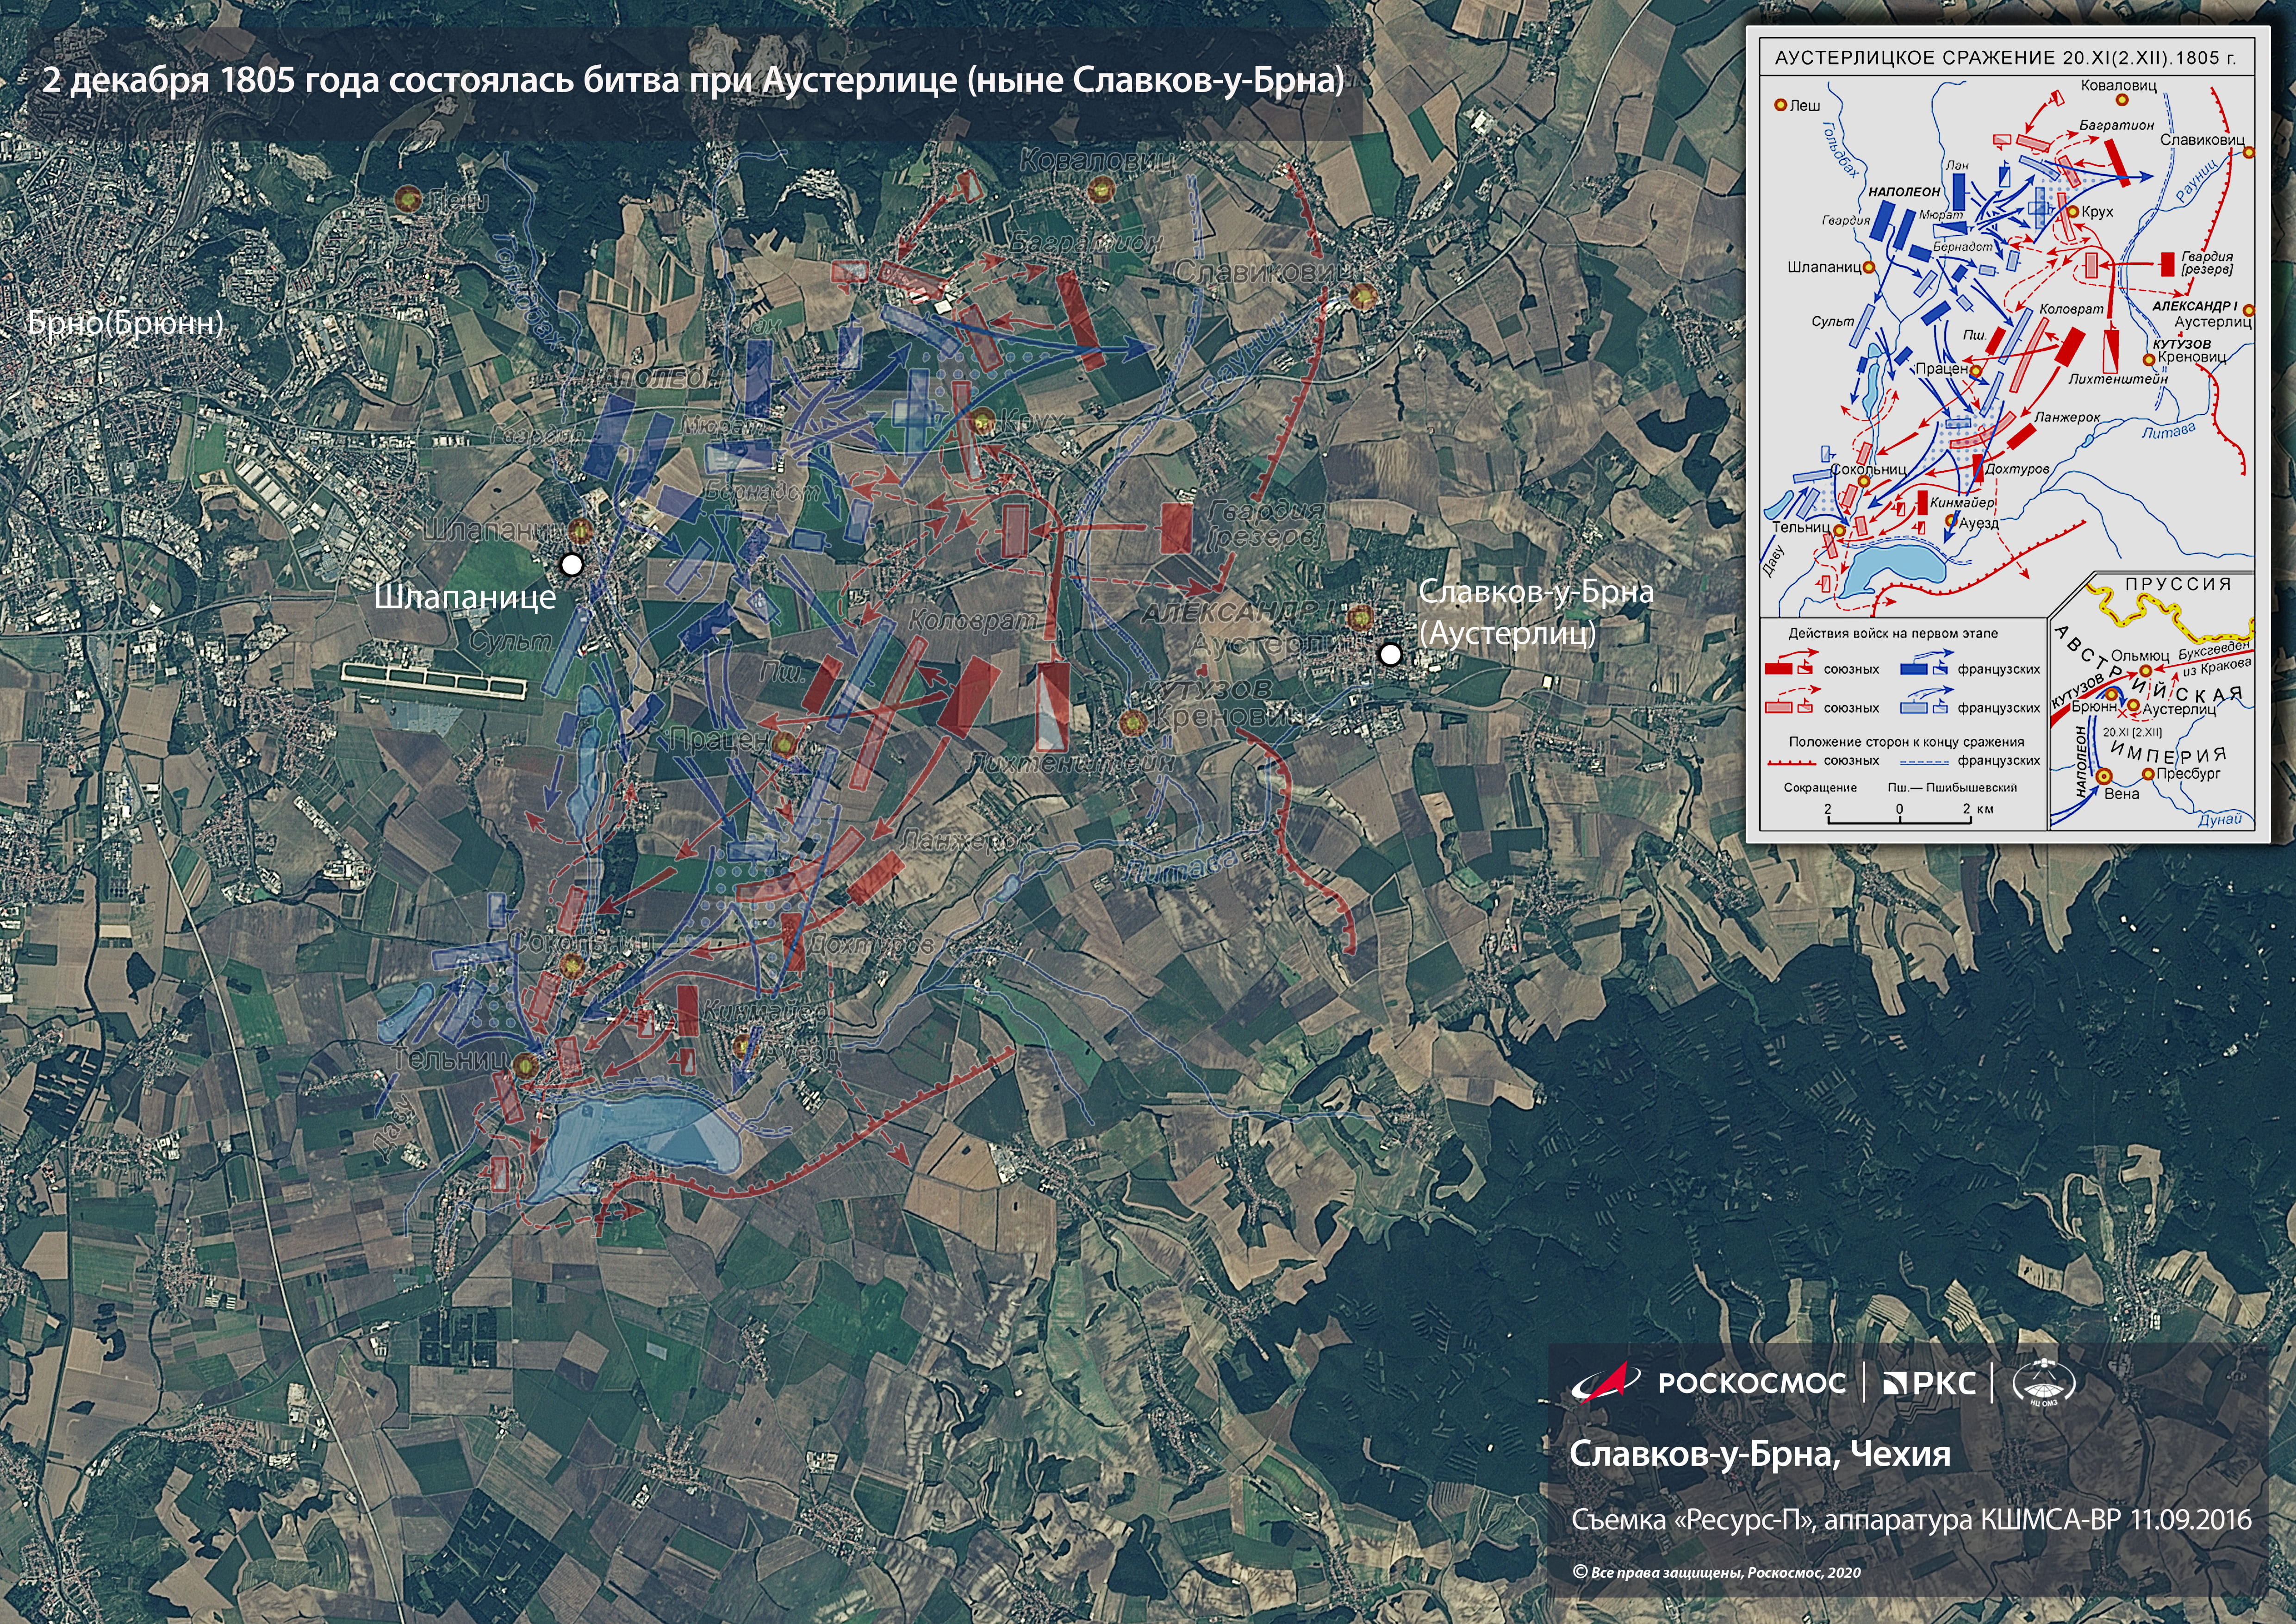
Task: Click the Крух town marker in the inset map
Action: tap(2074, 212)
